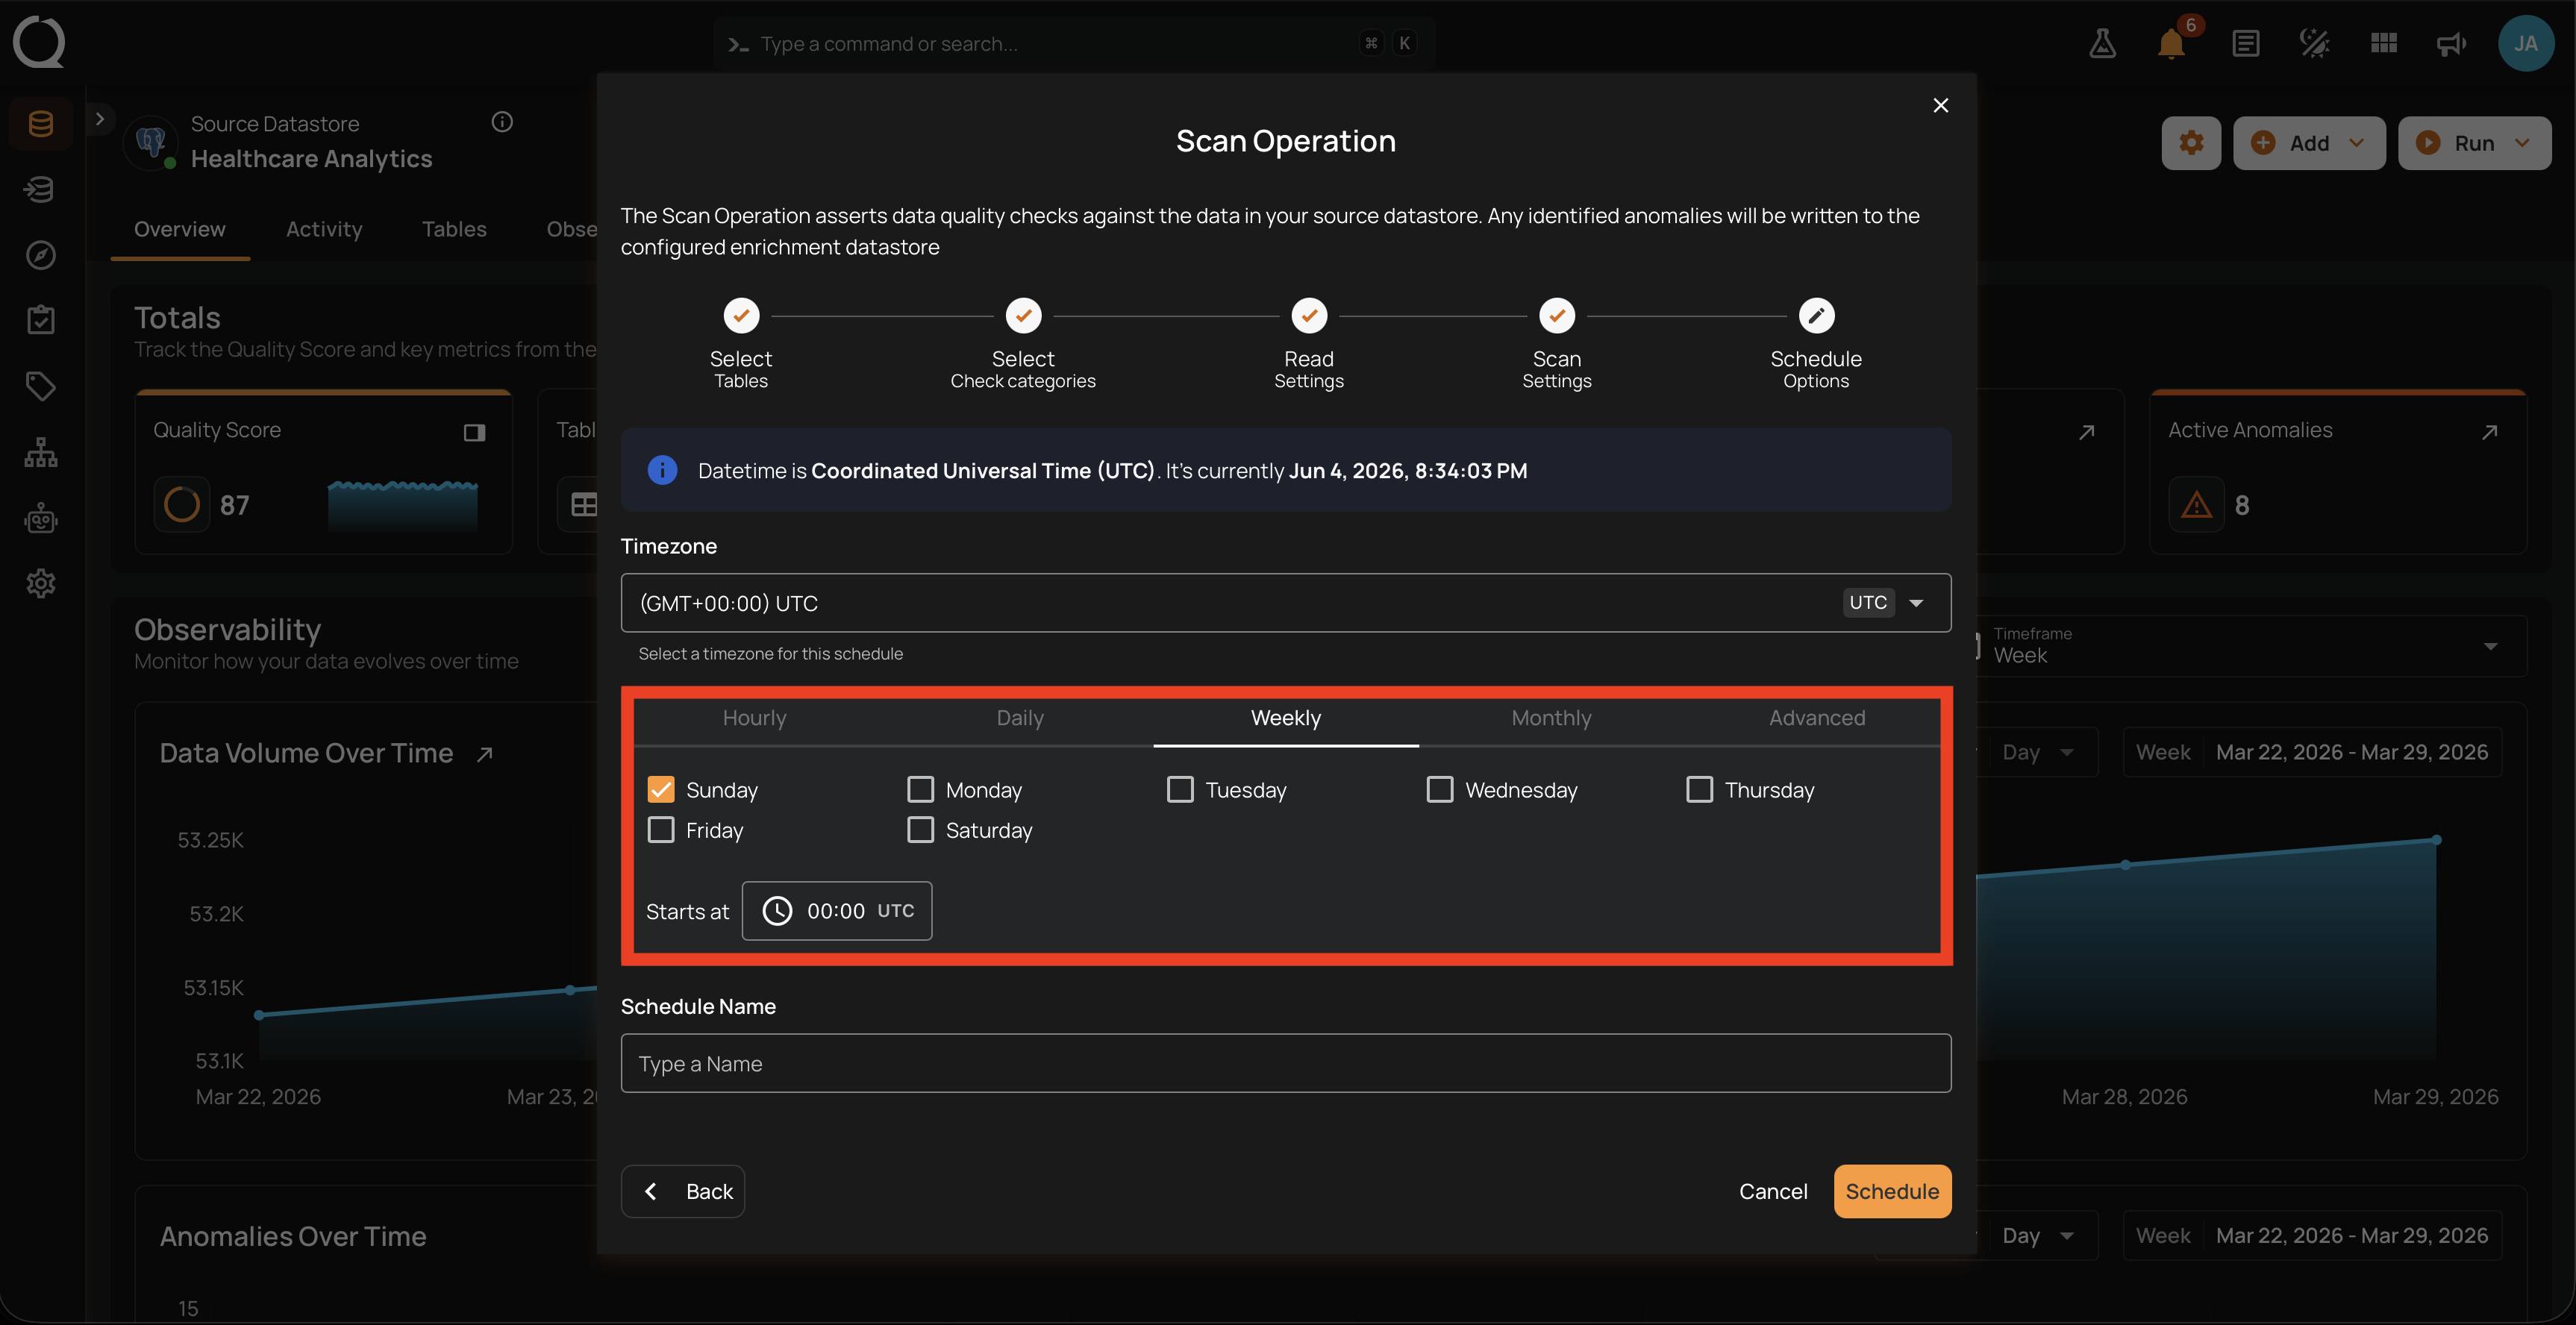Screen dimensions: 2576x1325
Task: Open the notifications bell
Action: pyautogui.click(x=2171, y=43)
